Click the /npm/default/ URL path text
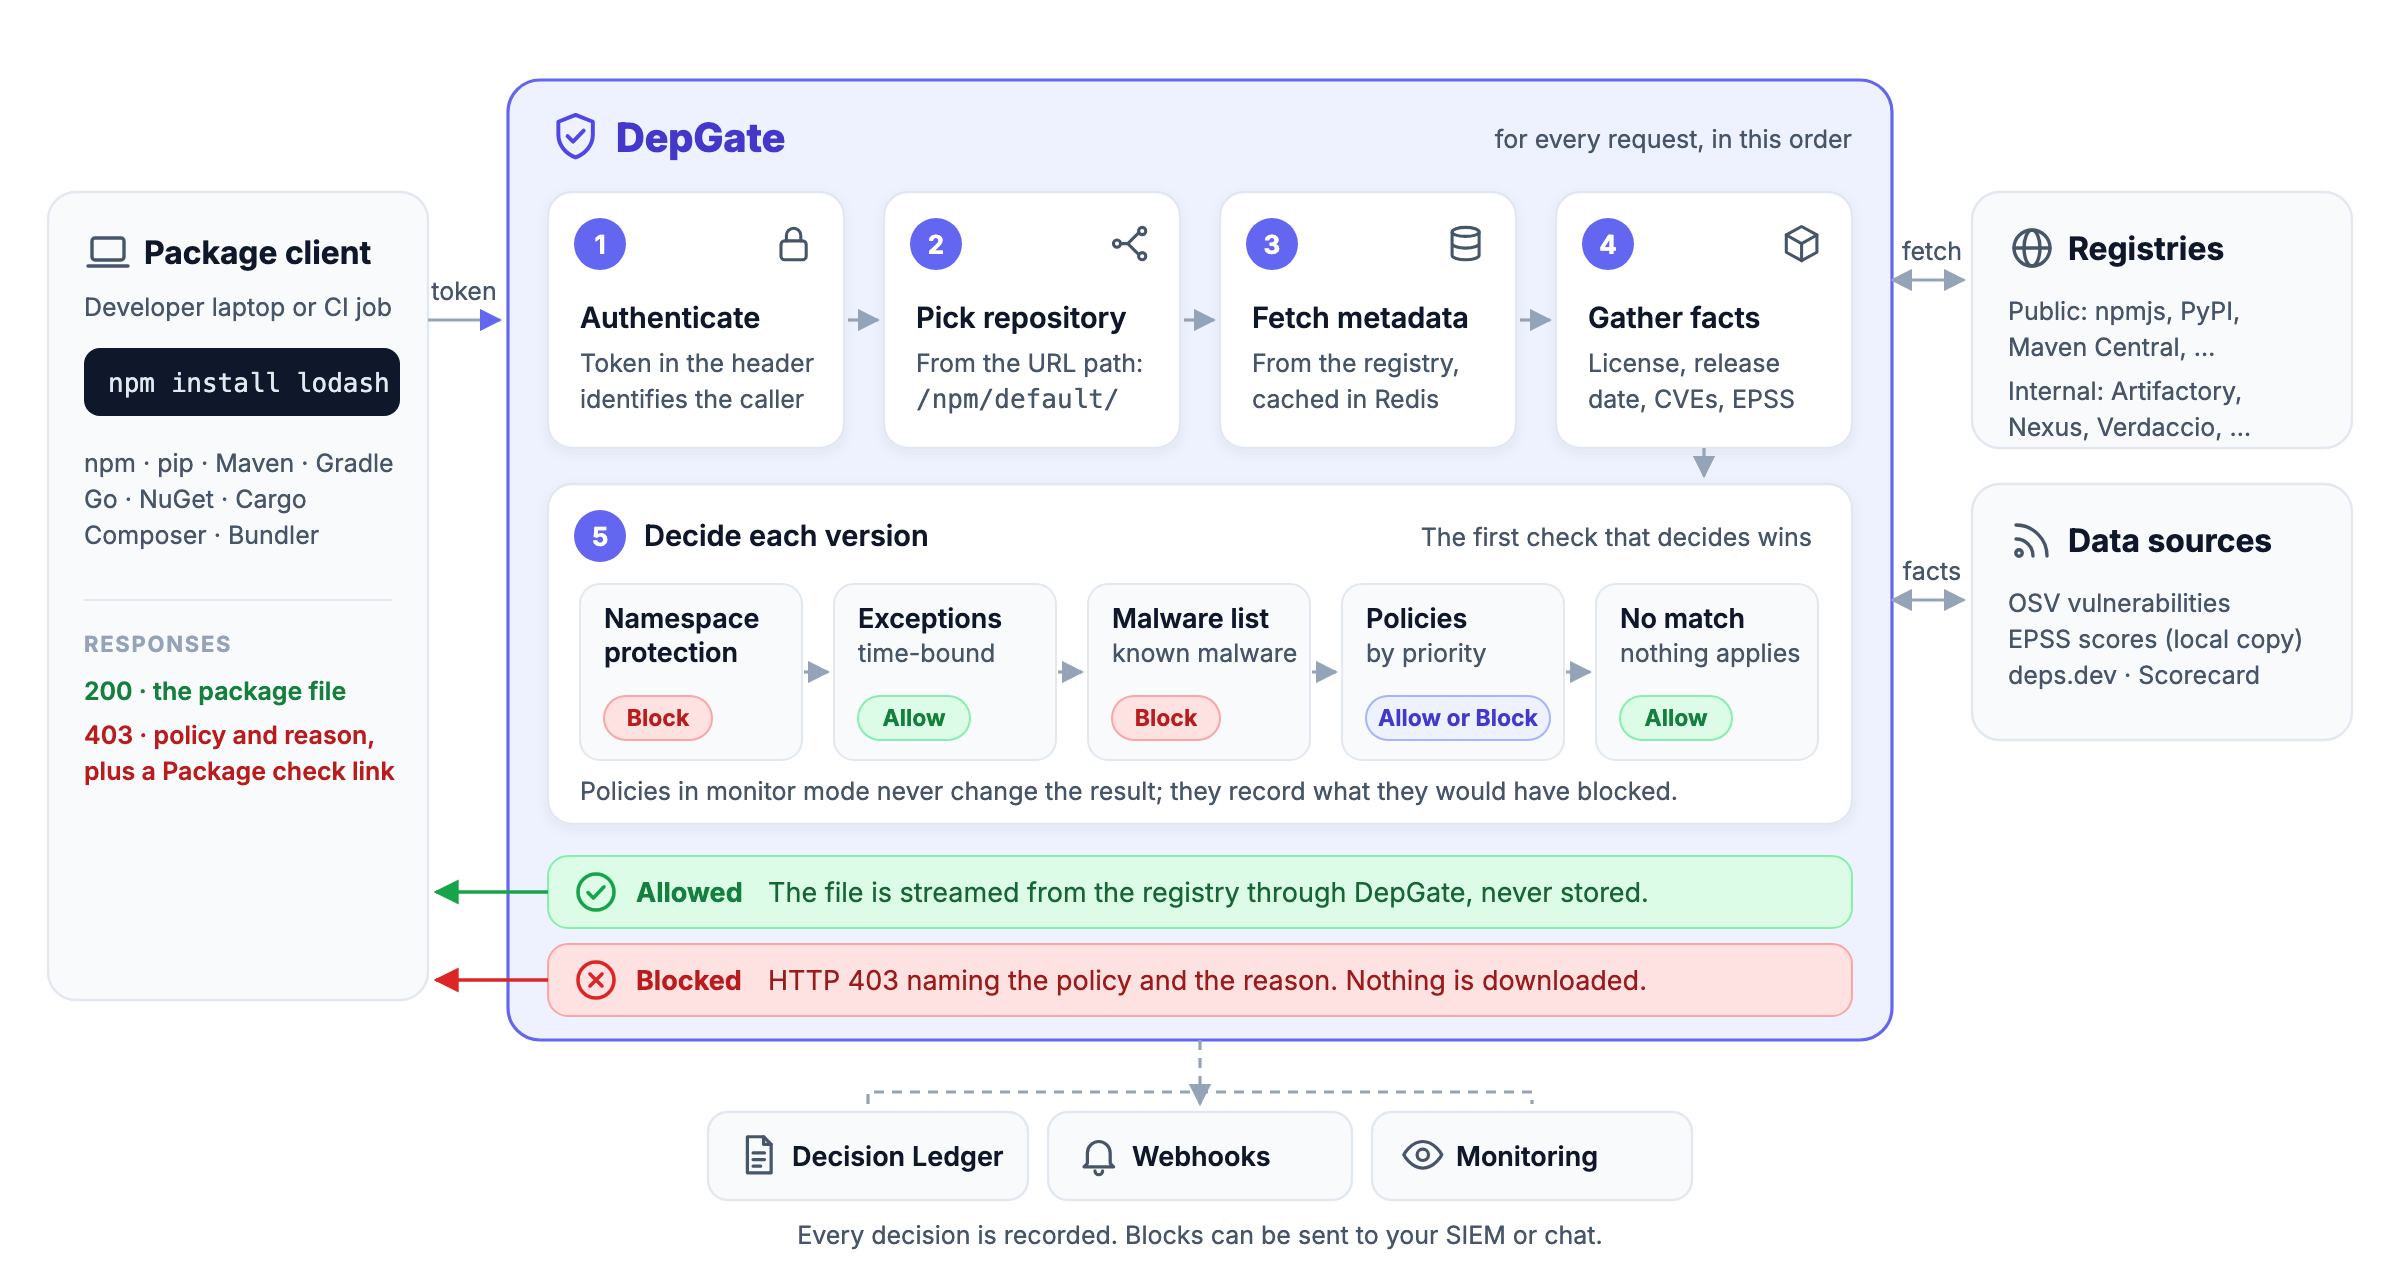The height and width of the screenshot is (1280, 2400). pos(1017,399)
